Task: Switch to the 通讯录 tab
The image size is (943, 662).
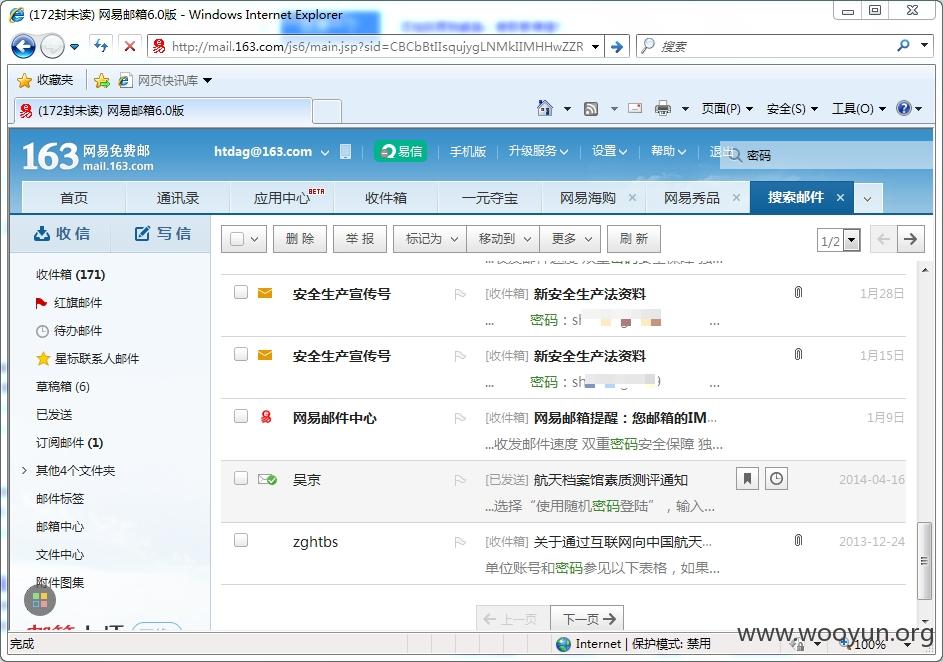Action: [178, 198]
